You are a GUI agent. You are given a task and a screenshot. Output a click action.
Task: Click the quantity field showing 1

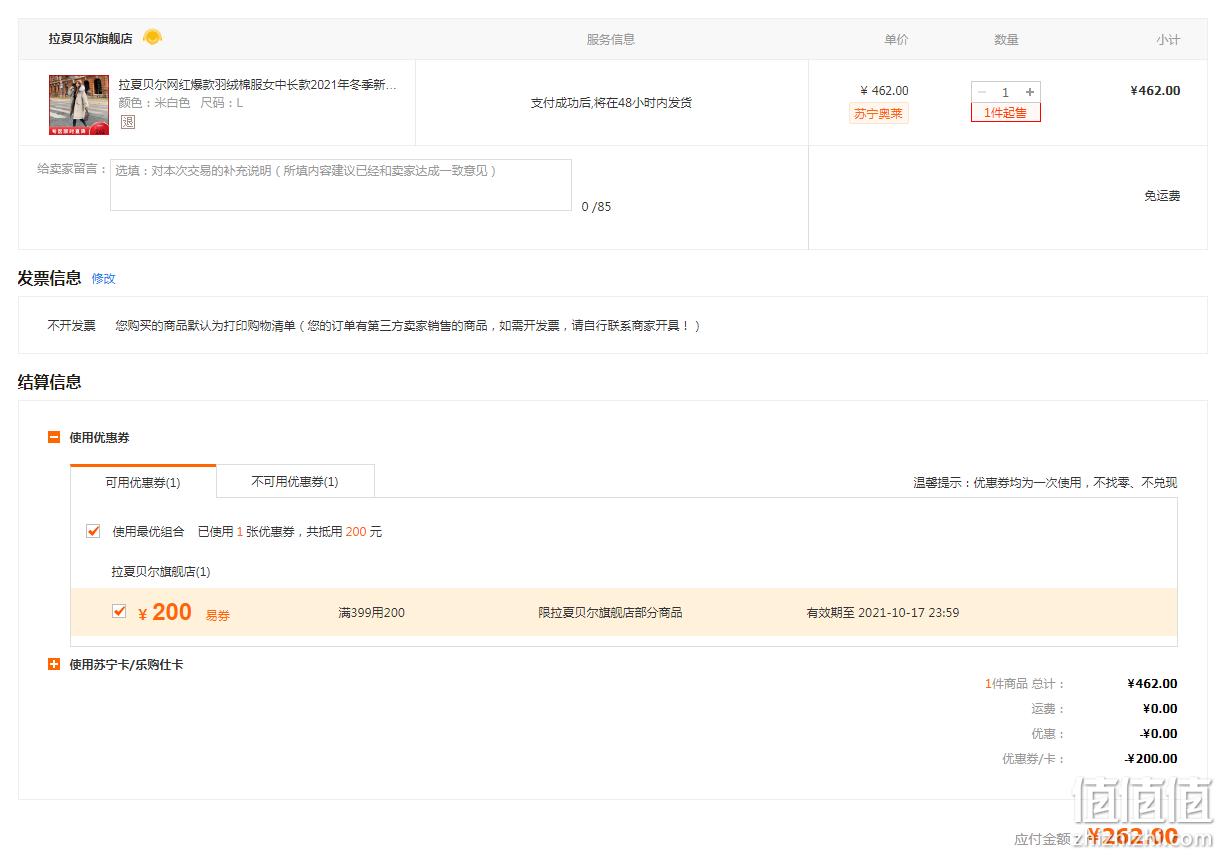1005,92
